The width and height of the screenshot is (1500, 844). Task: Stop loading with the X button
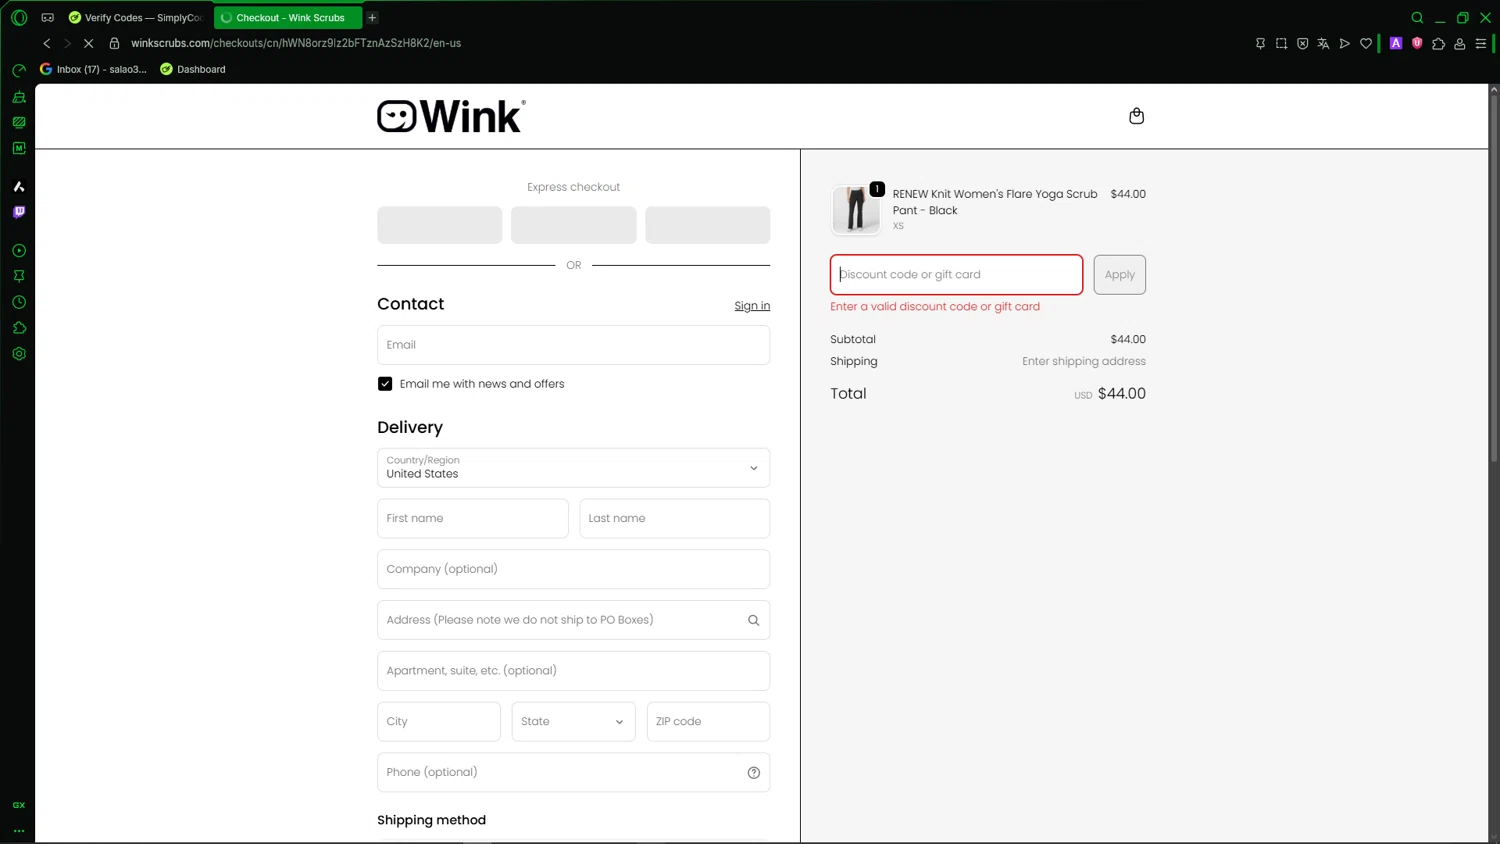(x=89, y=44)
